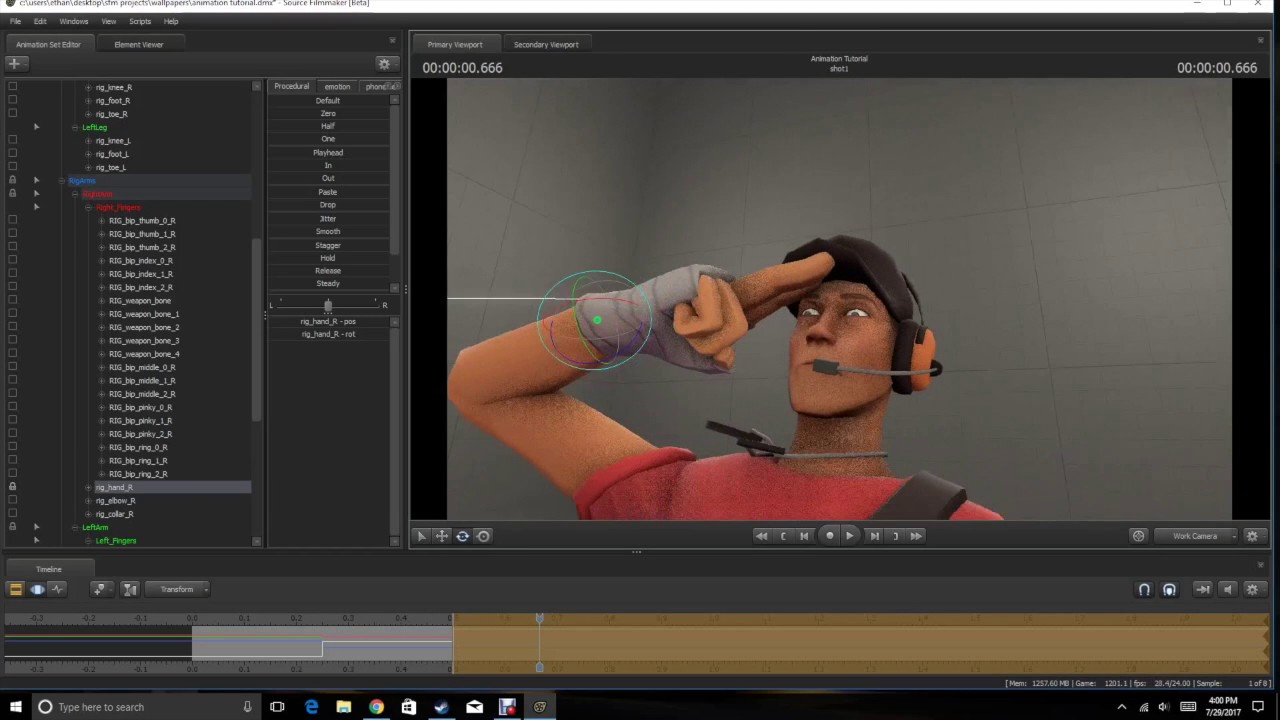Collapse the Right_Fingers group
Screen dimensions: 1280x720
point(88,207)
